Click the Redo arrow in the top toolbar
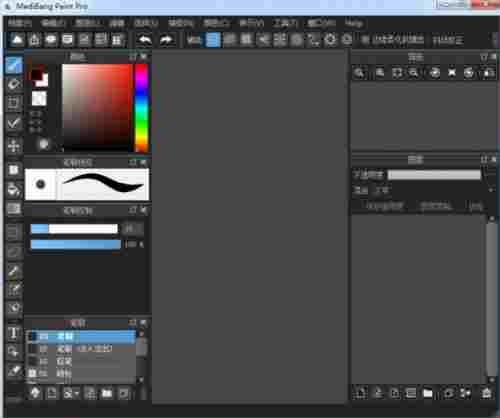 (x=166, y=40)
